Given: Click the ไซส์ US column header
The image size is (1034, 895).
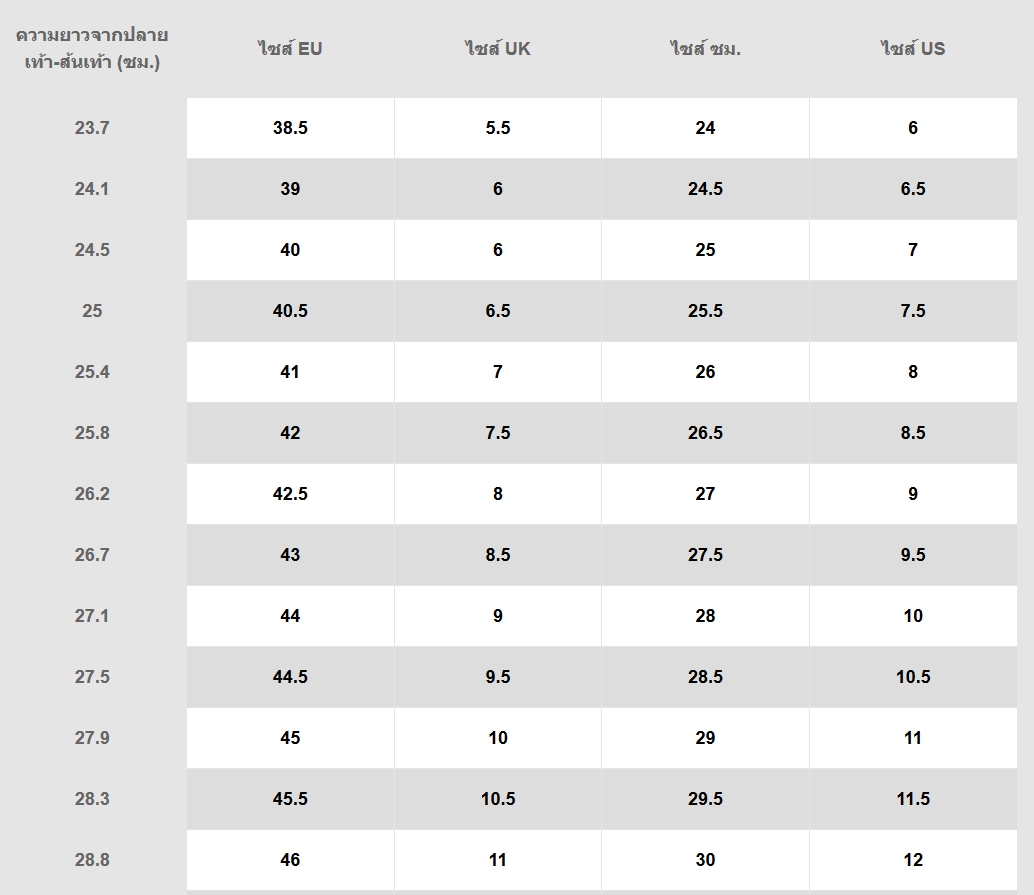Looking at the screenshot, I should coord(913,48).
